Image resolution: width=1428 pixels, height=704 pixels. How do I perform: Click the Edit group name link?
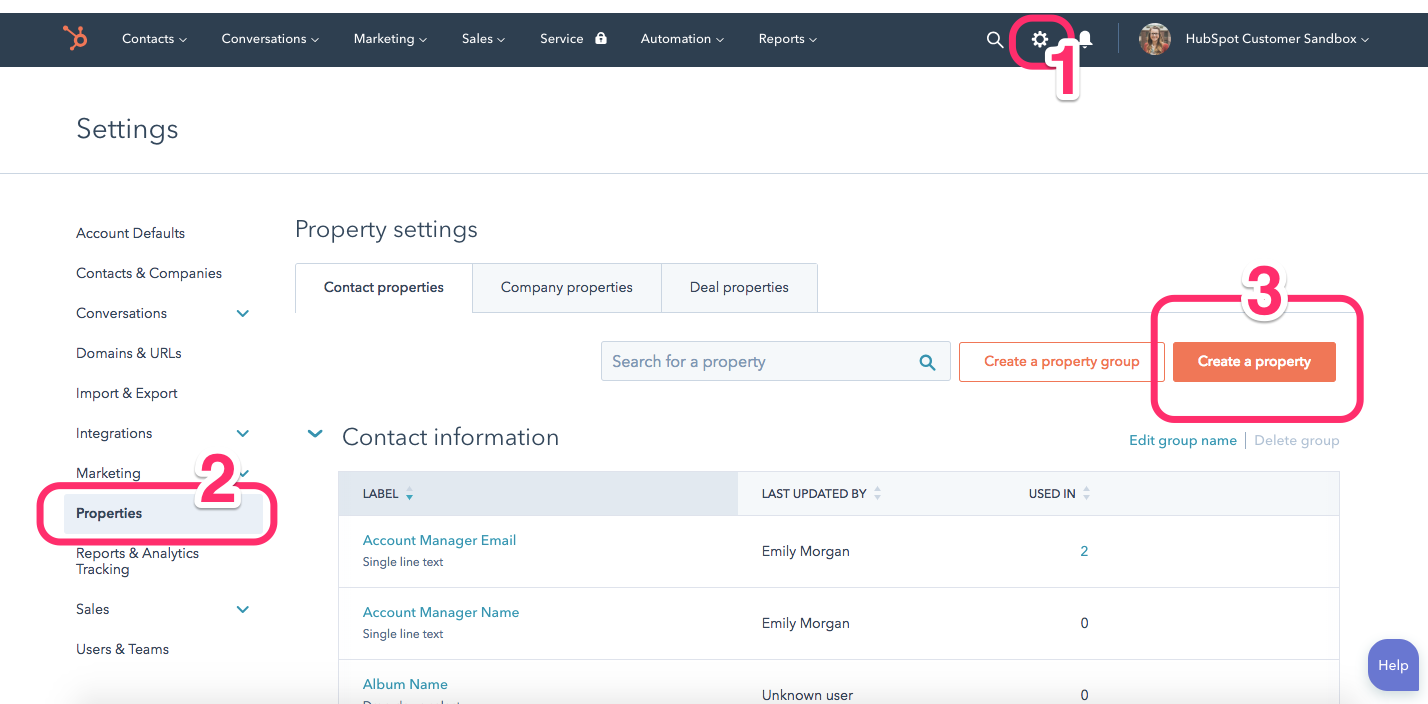click(x=1183, y=440)
